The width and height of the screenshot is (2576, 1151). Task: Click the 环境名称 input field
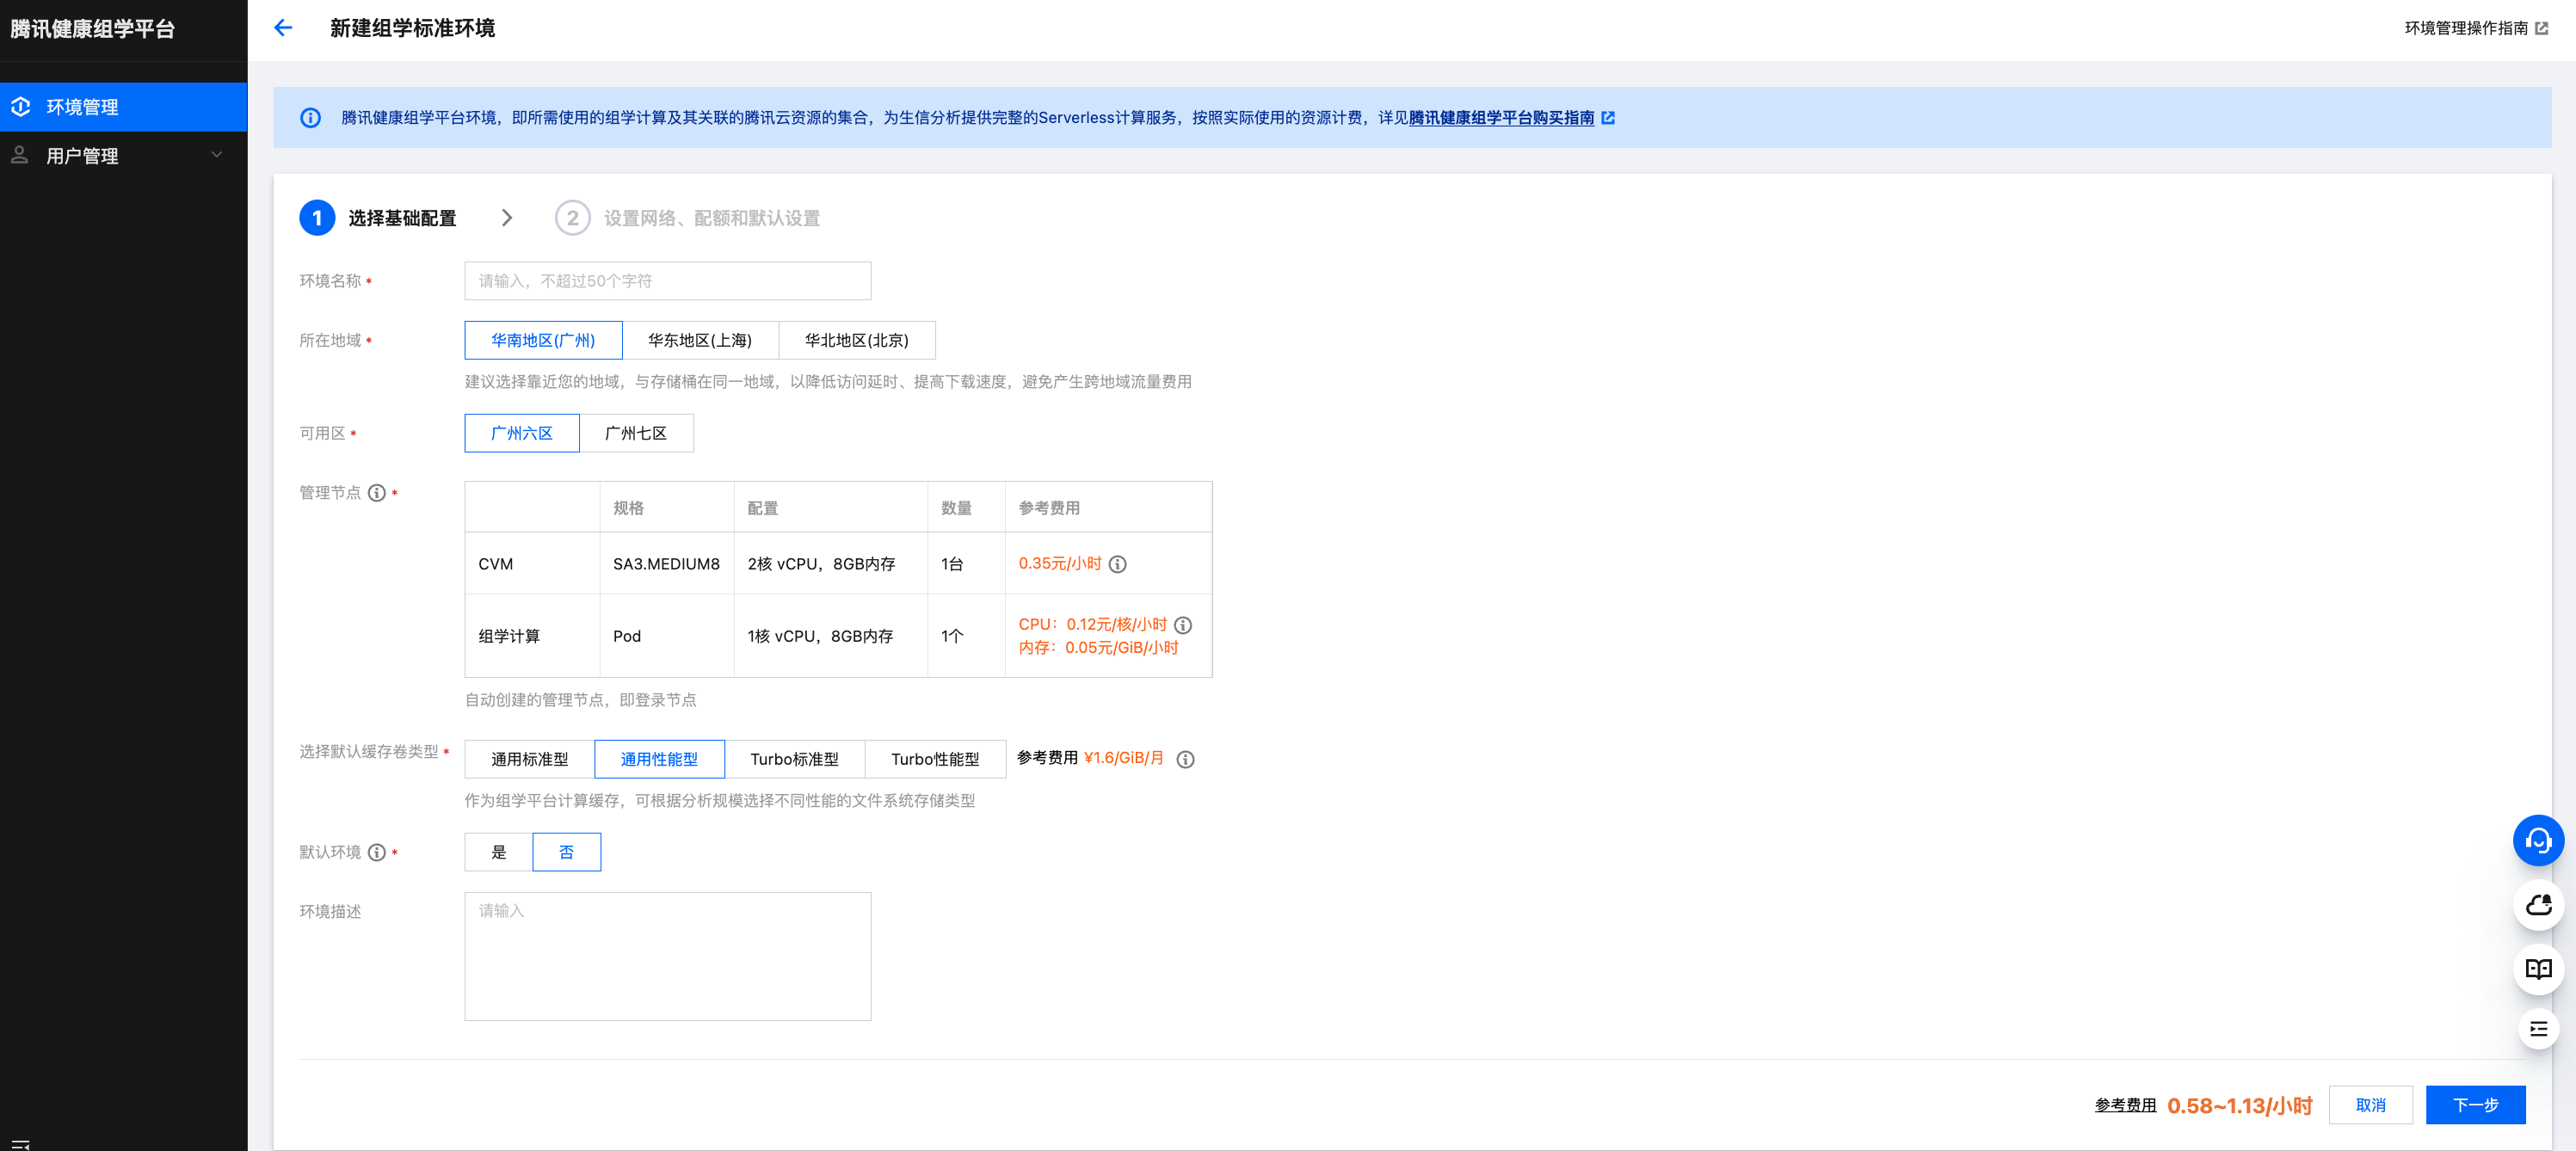pos(667,281)
